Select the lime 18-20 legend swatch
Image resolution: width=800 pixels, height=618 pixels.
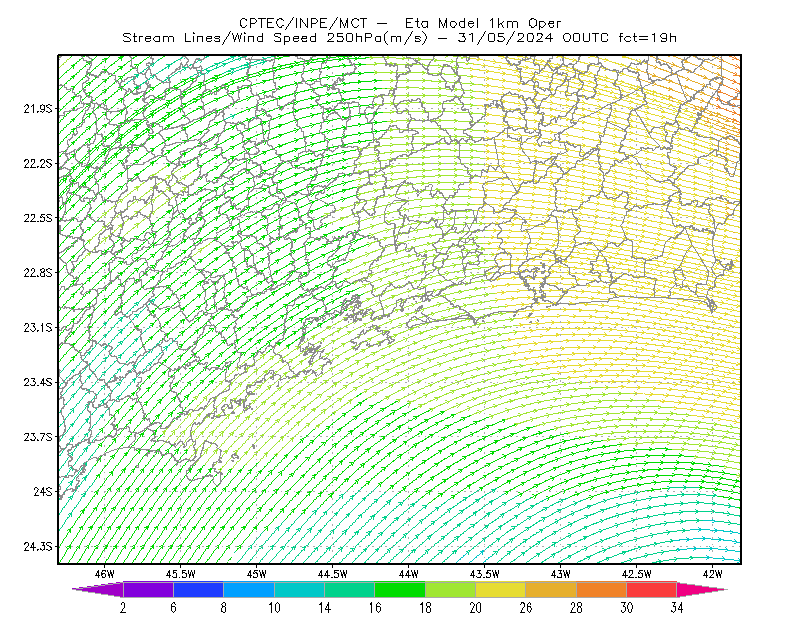point(451,589)
